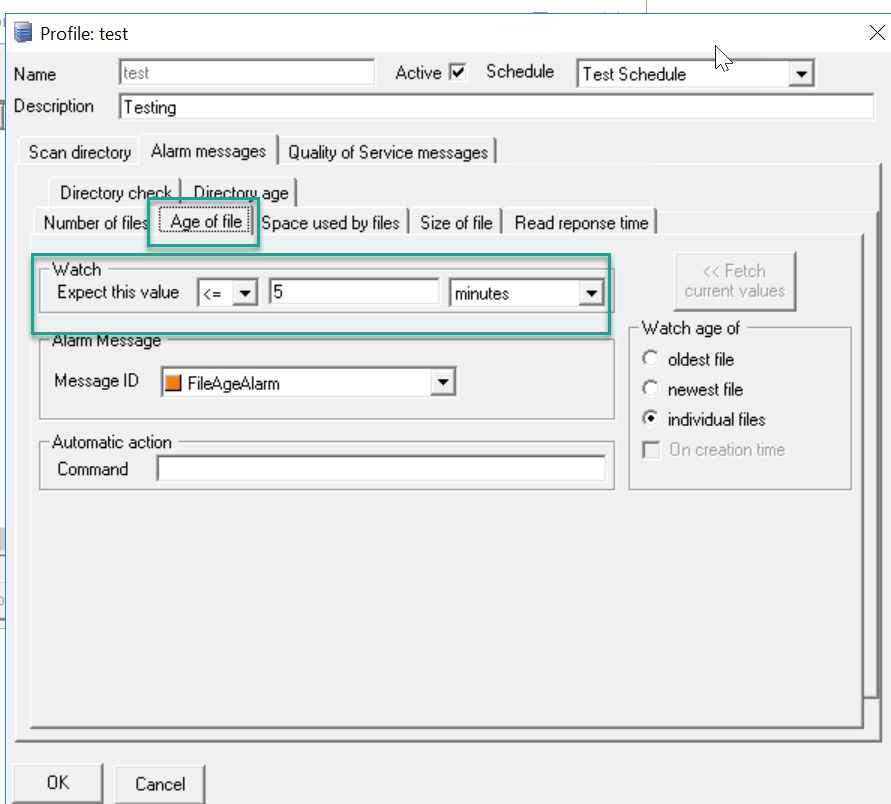Go to the Size of file tab
Viewport: 891px width, 804px height.
point(456,223)
